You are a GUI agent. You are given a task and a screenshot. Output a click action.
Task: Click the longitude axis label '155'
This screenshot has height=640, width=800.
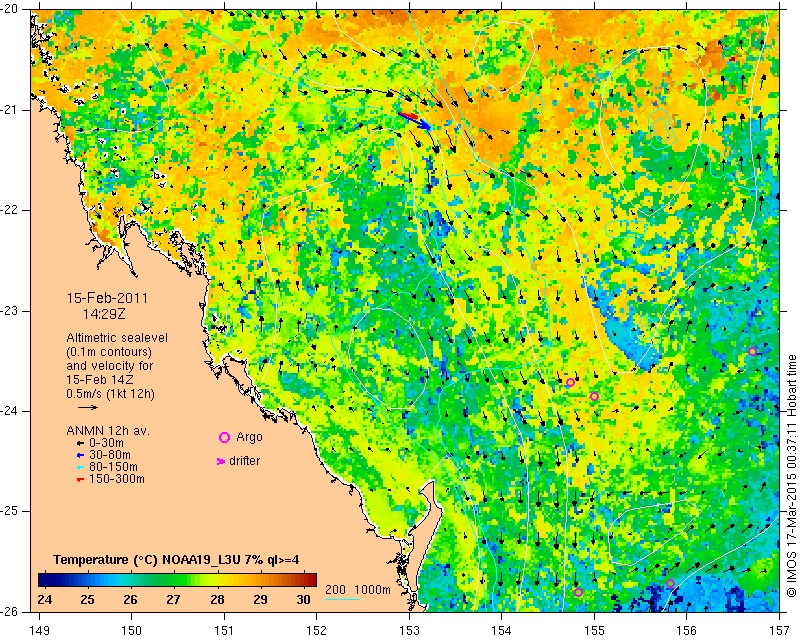pyautogui.click(x=594, y=631)
